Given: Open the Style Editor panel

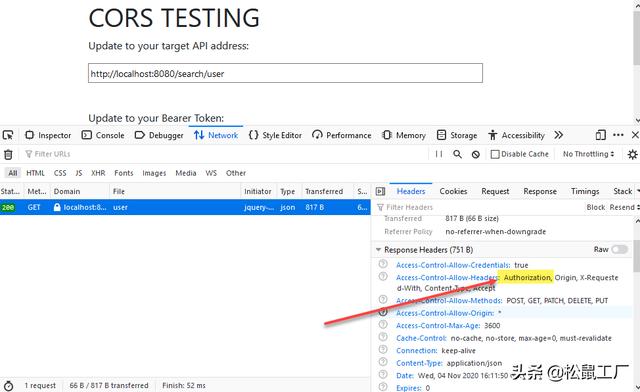Looking at the screenshot, I should coord(275,135).
